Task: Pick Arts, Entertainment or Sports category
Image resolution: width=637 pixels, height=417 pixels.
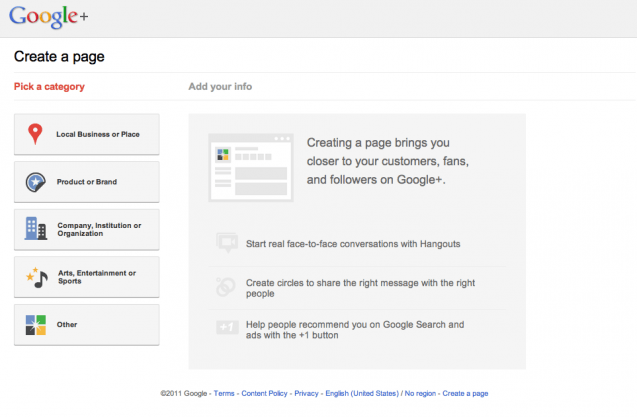Action: click(x=87, y=277)
